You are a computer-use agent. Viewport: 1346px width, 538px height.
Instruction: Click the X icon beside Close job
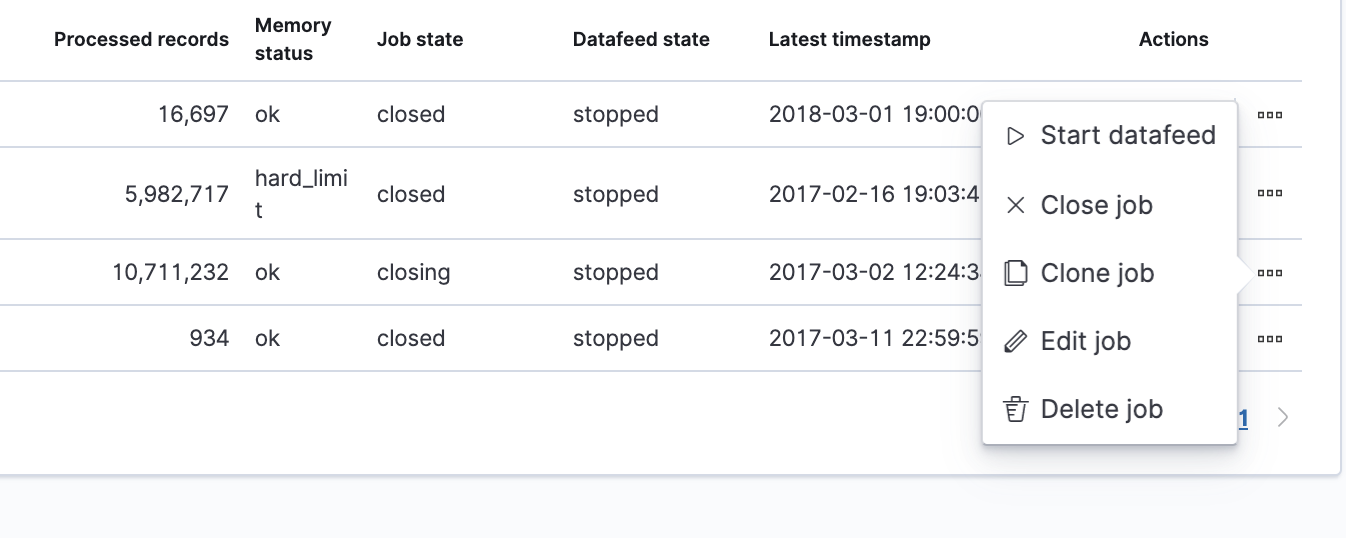[x=1016, y=205]
